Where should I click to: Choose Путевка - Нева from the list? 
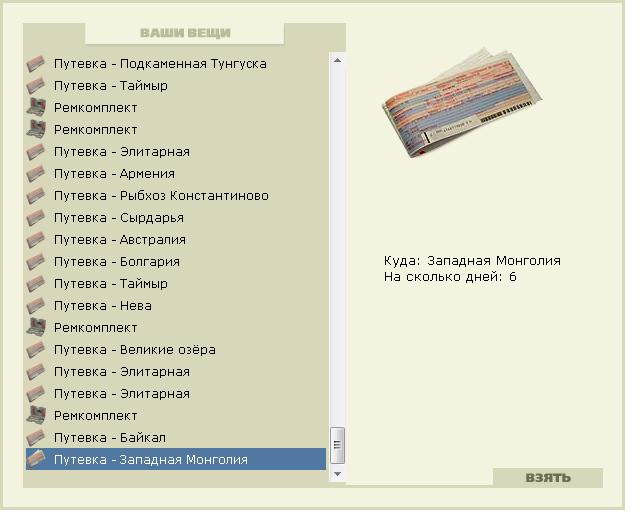[x=176, y=306]
